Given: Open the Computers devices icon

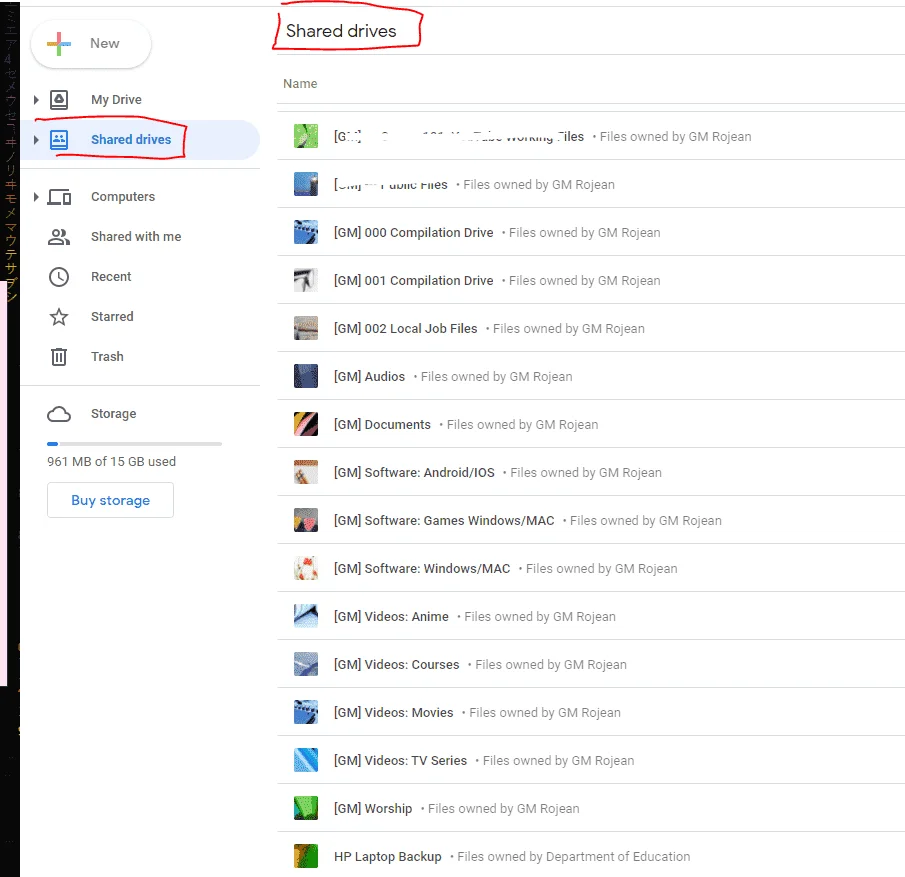Looking at the screenshot, I should tap(59, 197).
